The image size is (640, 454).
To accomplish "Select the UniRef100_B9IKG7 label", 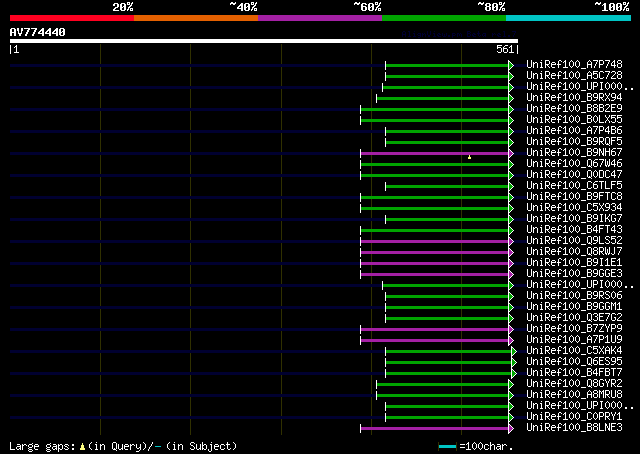I will point(574,219).
